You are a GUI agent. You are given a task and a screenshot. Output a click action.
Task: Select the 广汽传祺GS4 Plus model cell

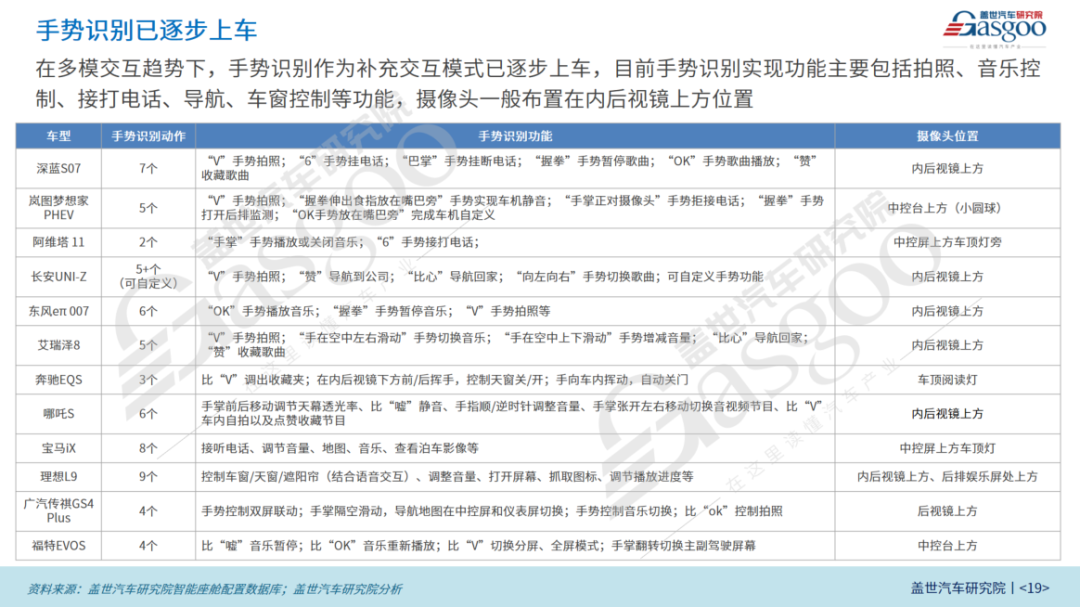[59, 511]
